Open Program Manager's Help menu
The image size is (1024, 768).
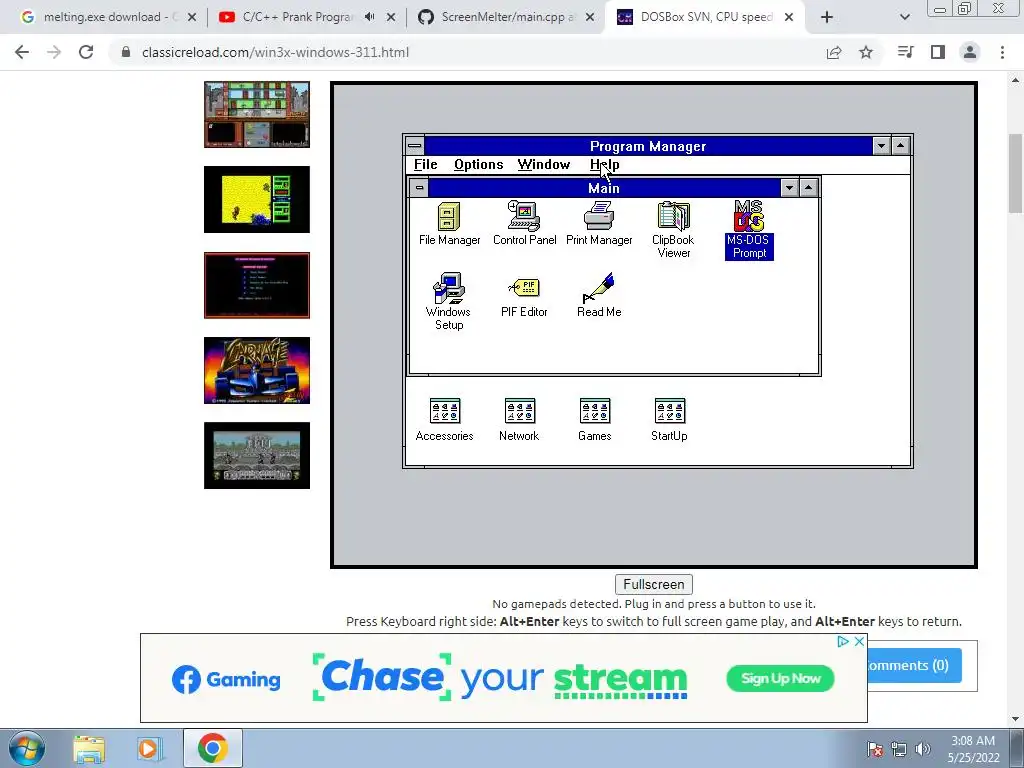(x=604, y=165)
